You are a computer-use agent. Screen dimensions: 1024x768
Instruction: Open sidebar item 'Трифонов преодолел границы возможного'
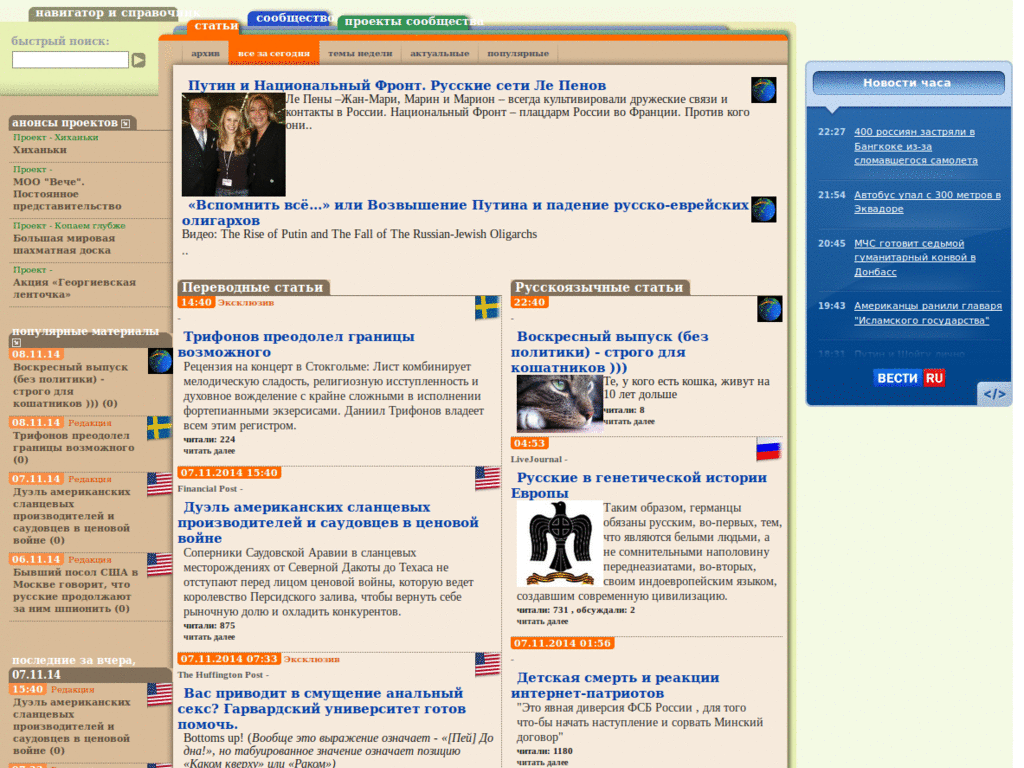74,447
